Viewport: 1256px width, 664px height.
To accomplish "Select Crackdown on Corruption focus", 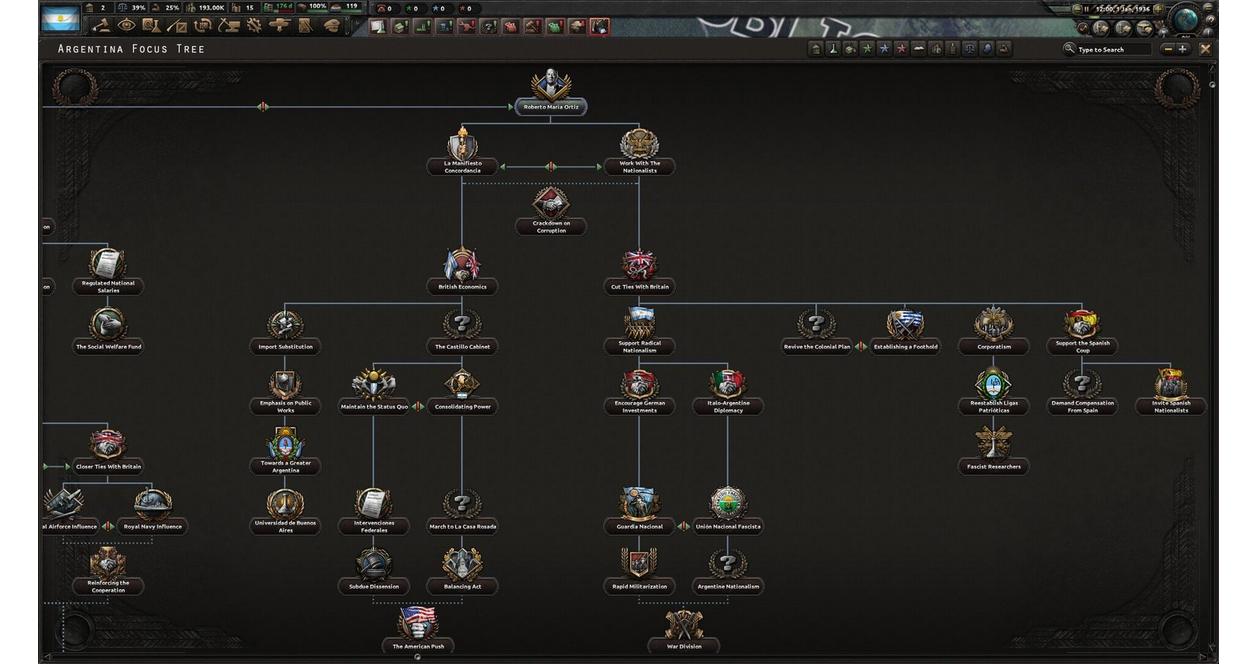I will (551, 213).
